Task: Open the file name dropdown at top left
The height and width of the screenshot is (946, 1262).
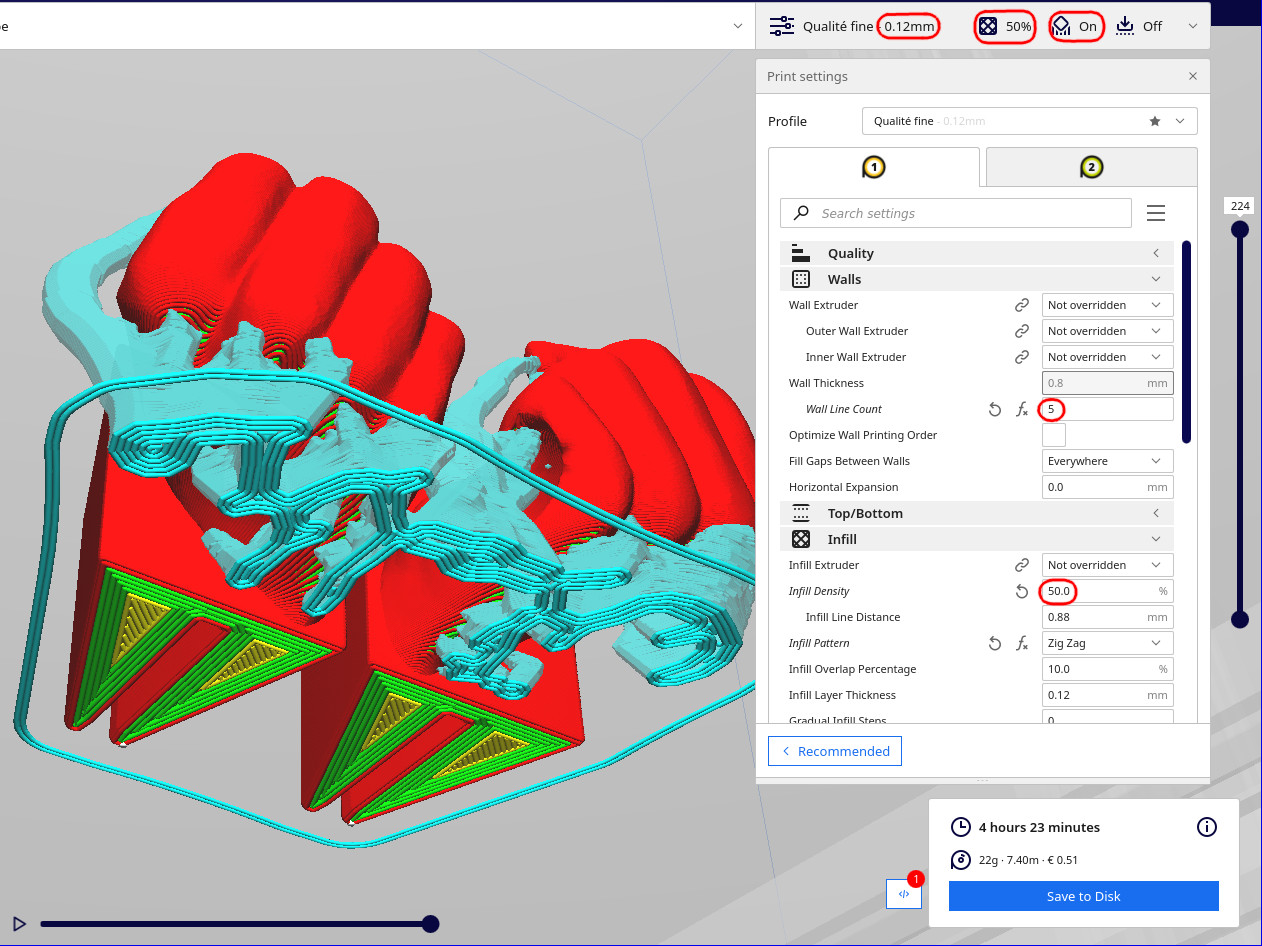Action: [x=737, y=26]
